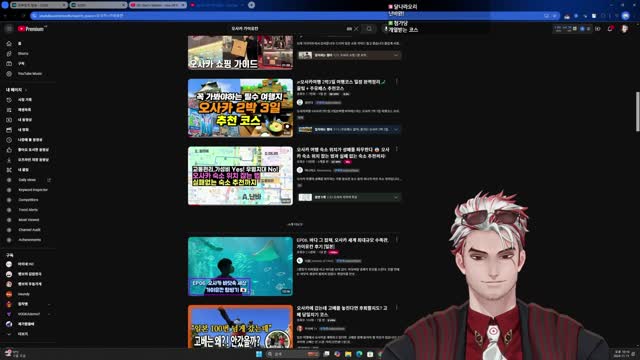Open YouTube notifications bell

610,29
